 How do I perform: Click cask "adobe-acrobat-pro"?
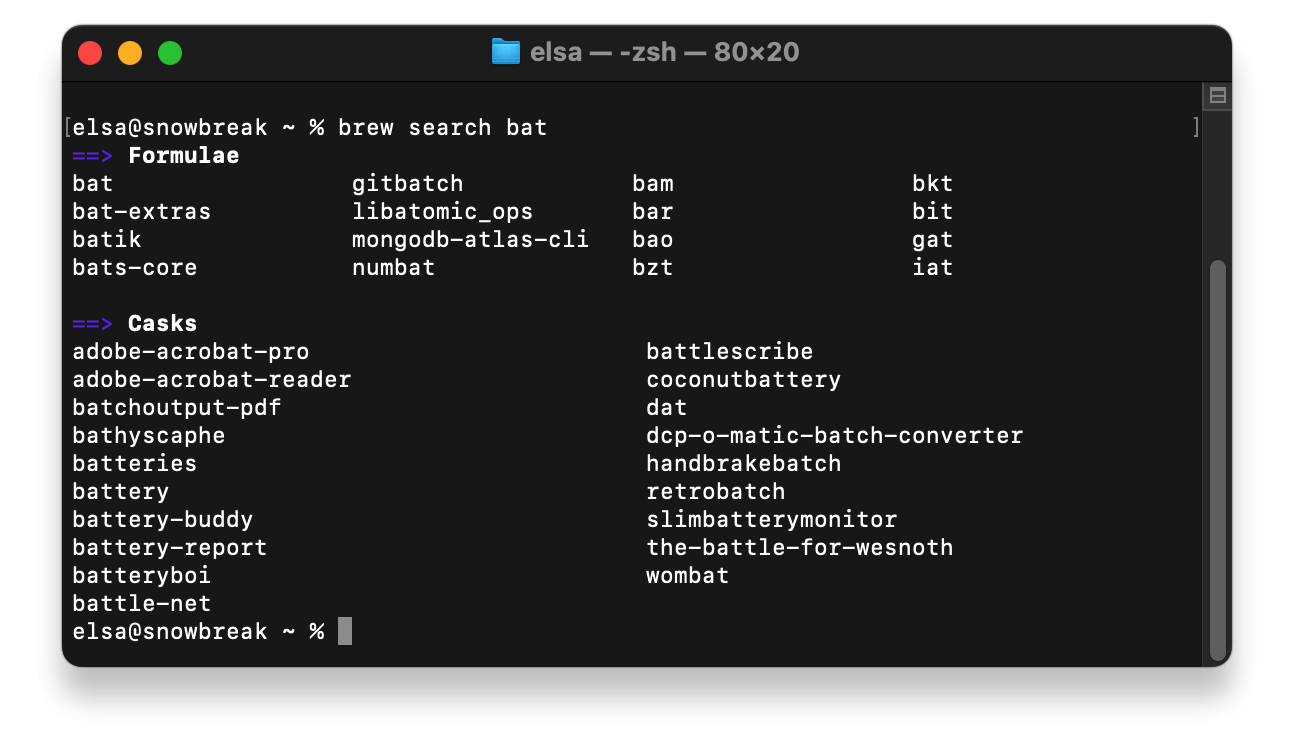click(x=191, y=352)
